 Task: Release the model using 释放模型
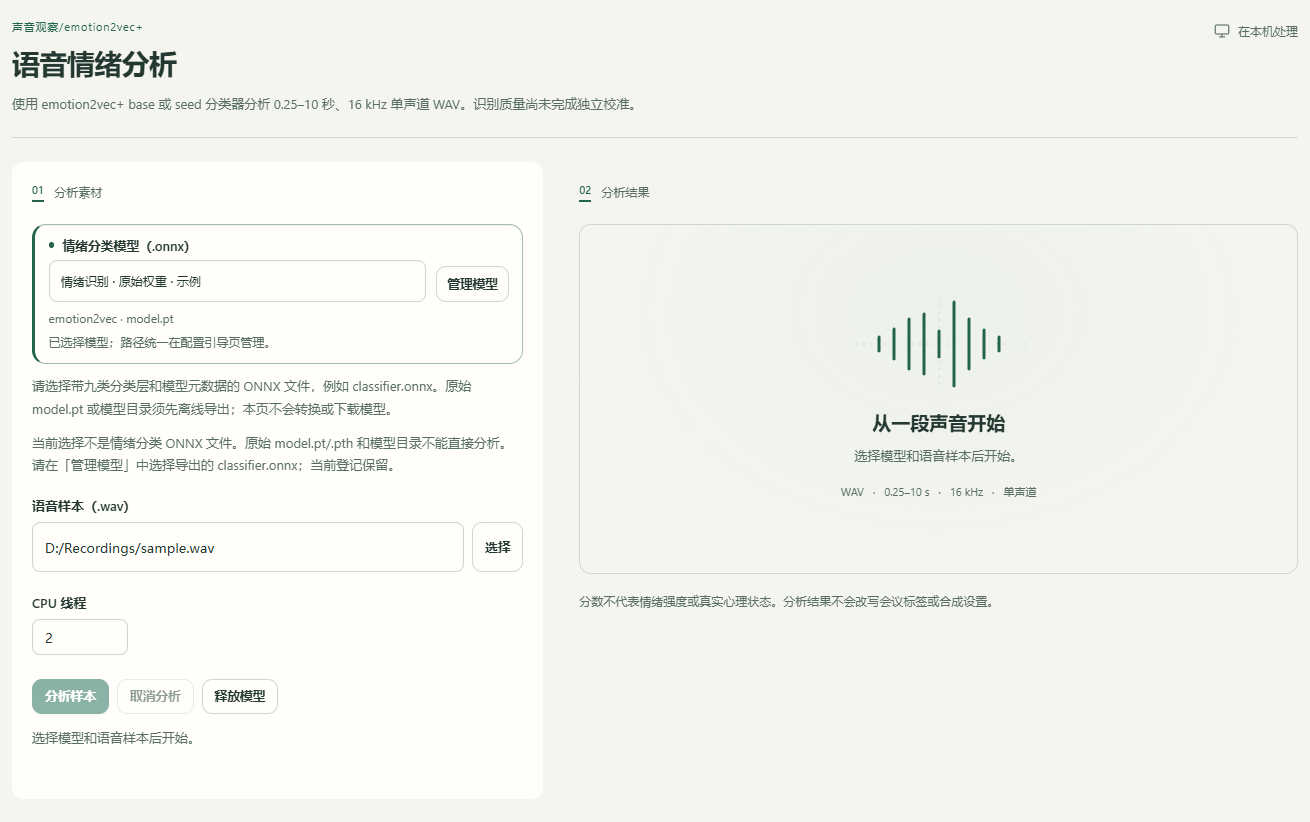pyautogui.click(x=240, y=696)
